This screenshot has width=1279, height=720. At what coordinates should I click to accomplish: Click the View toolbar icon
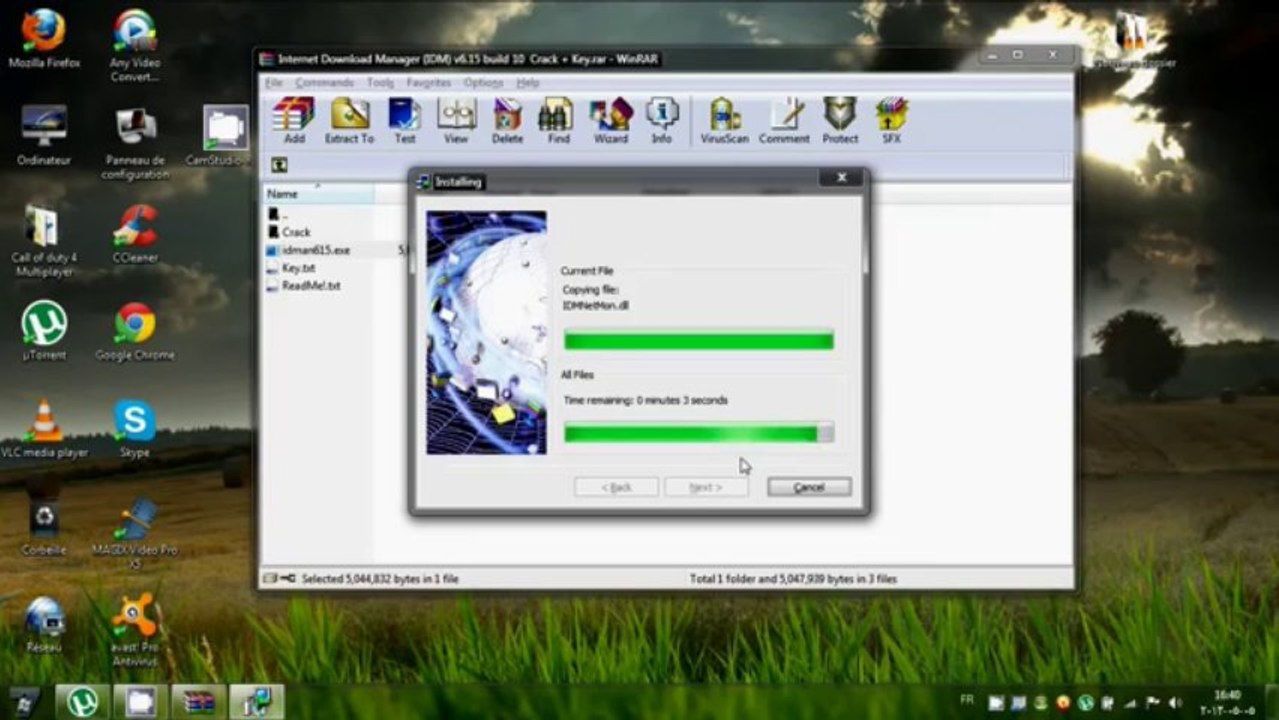point(456,121)
